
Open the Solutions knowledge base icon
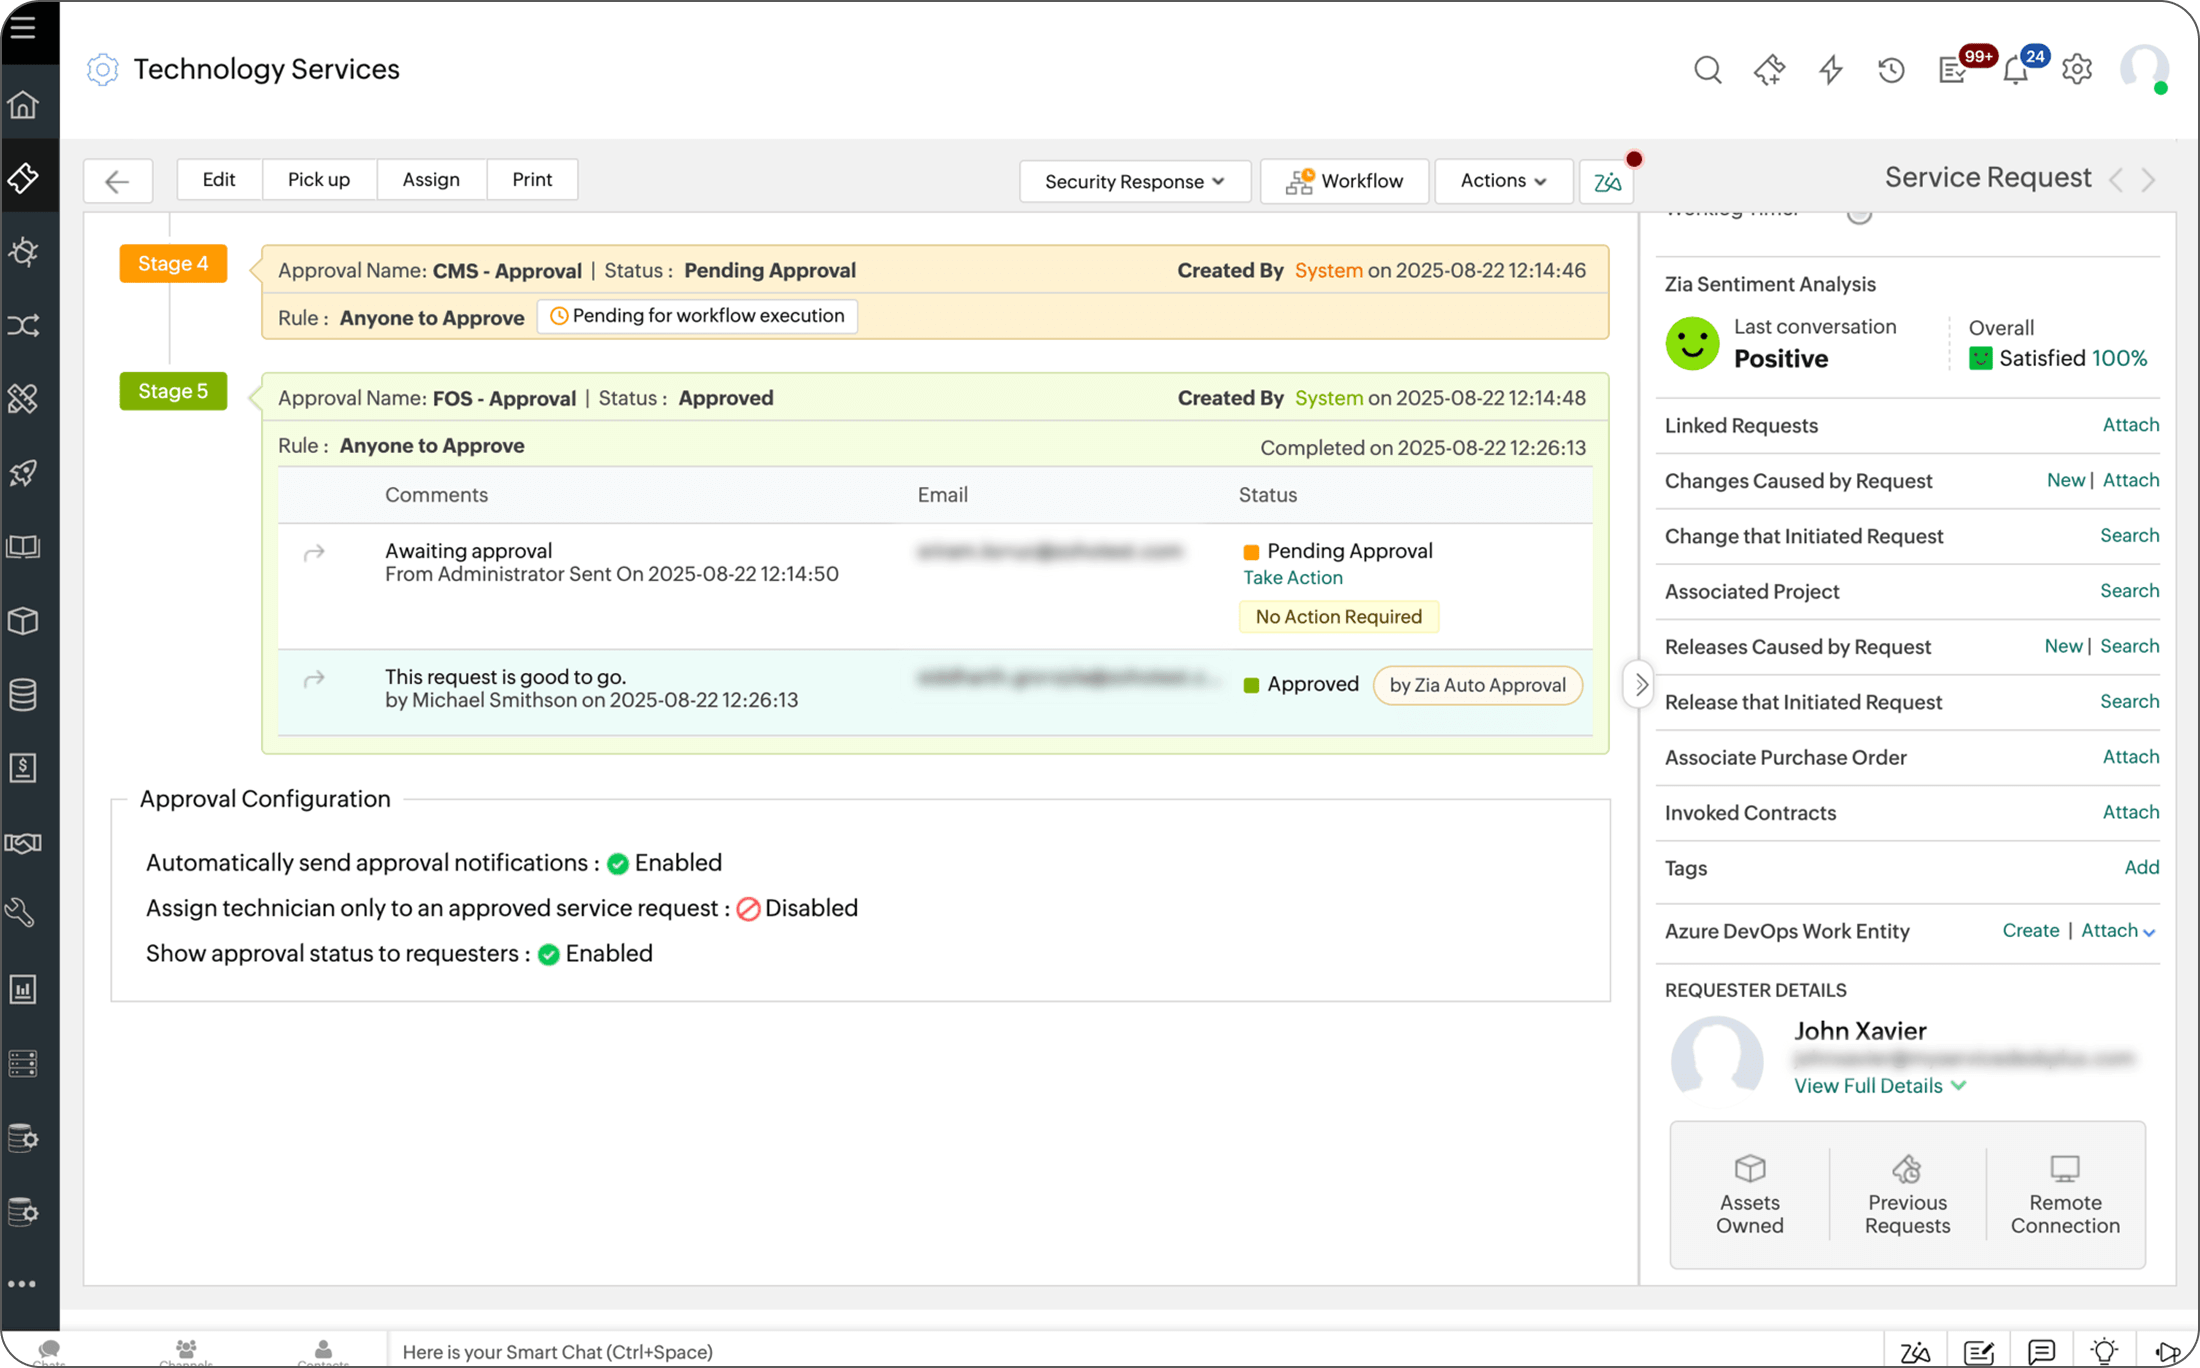[x=24, y=546]
